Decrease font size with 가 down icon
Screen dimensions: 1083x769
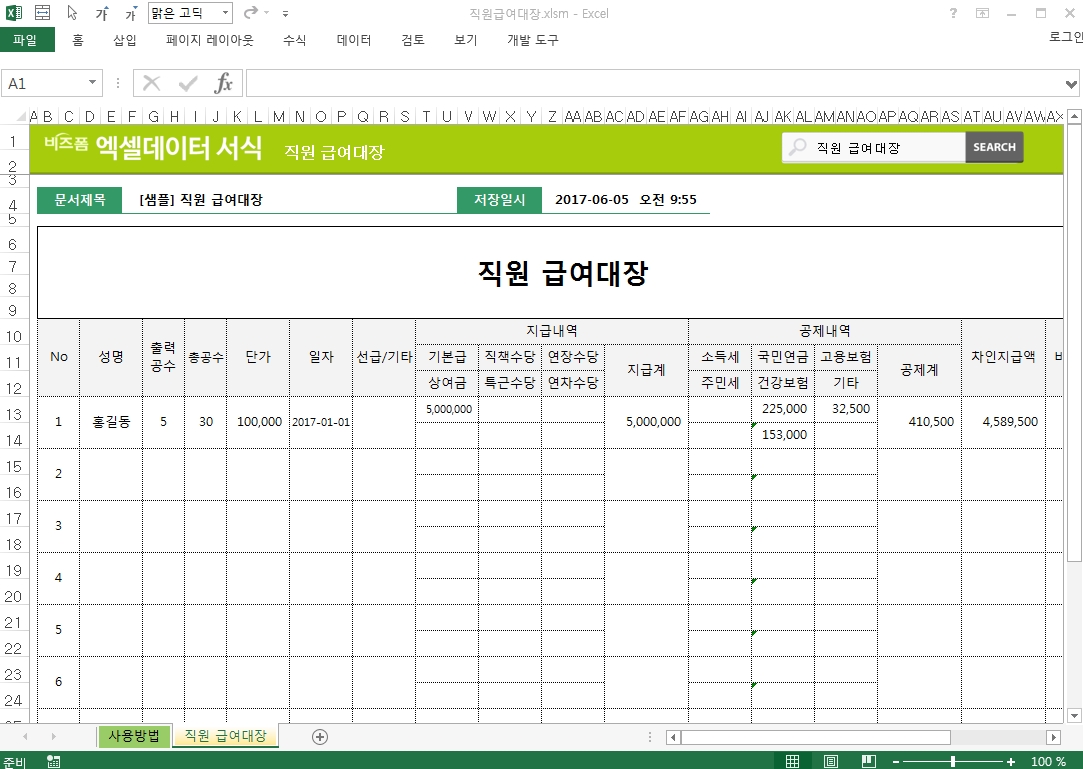[131, 12]
